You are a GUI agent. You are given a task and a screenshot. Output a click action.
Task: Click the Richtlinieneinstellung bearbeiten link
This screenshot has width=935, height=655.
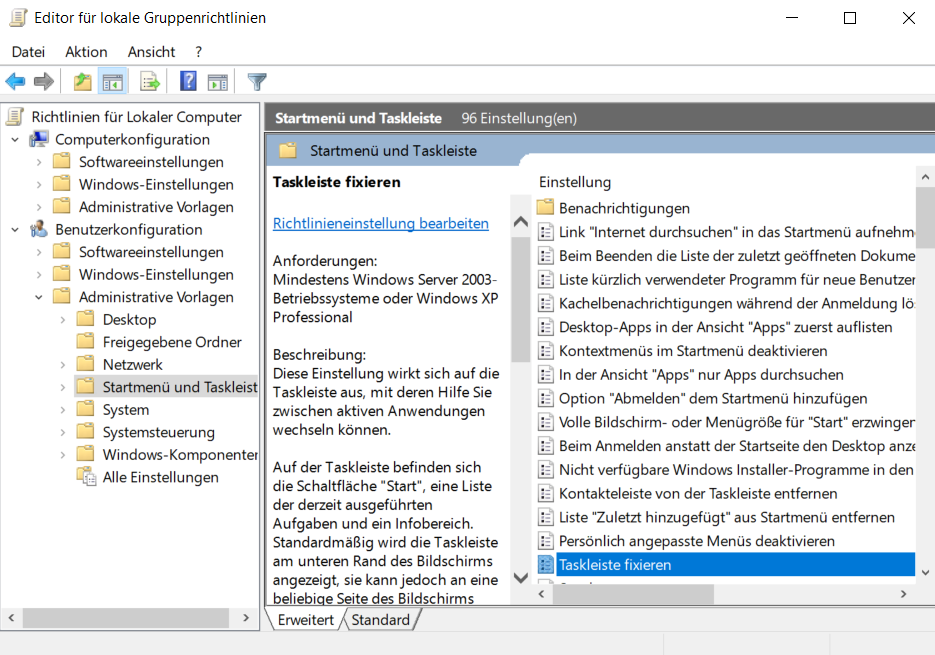381,223
